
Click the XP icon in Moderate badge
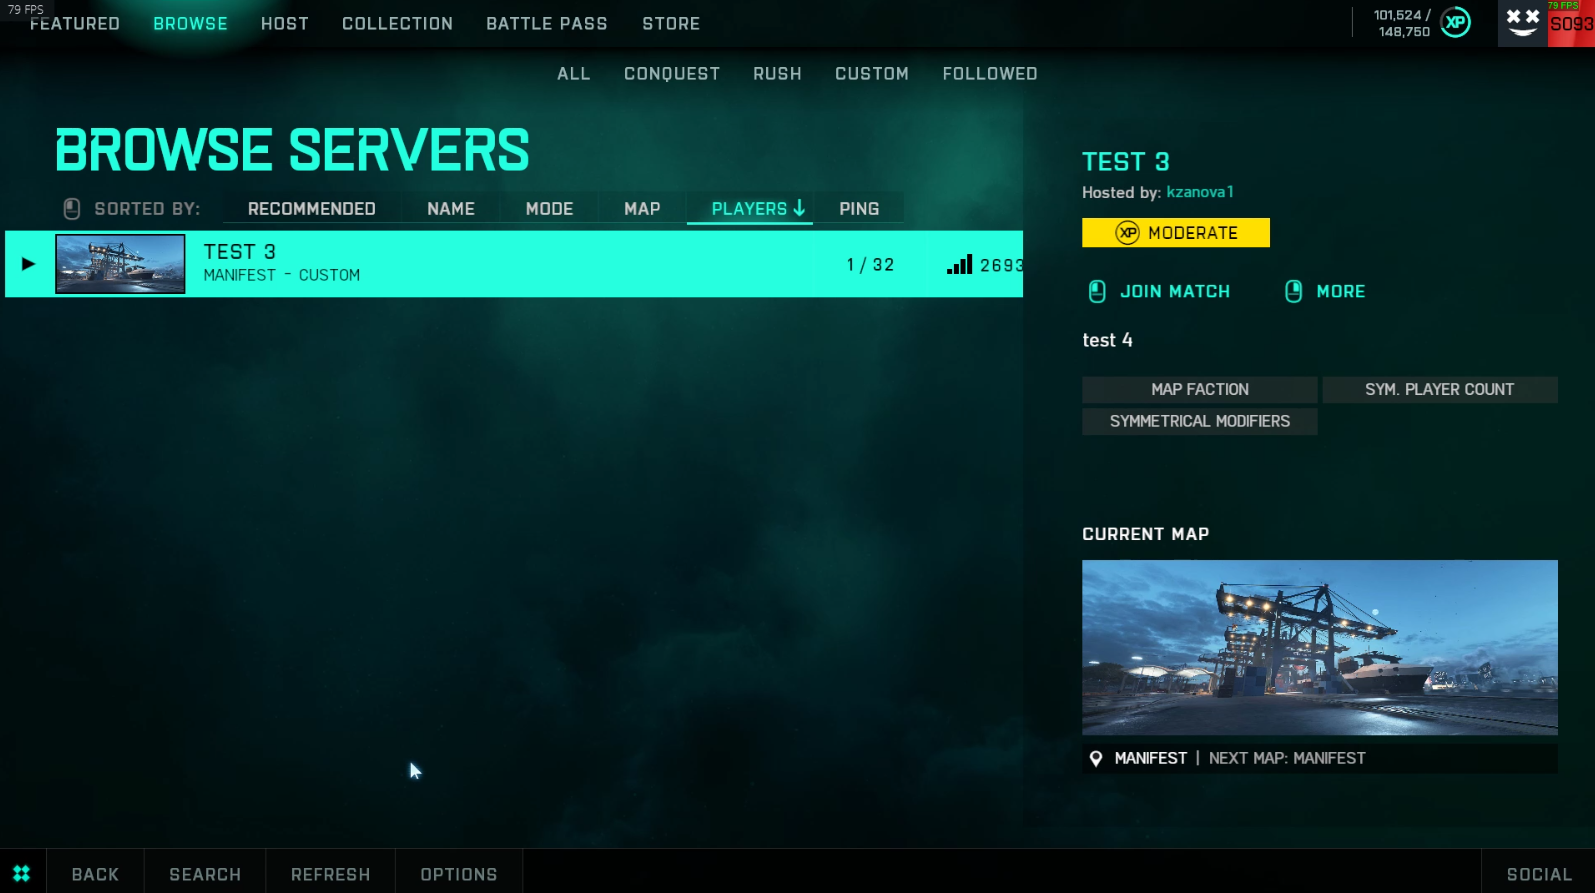tap(1127, 233)
